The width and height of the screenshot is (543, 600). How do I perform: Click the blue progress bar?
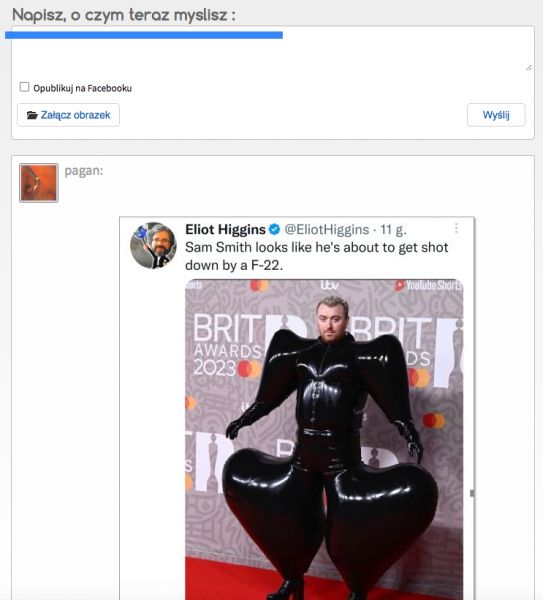(144, 35)
